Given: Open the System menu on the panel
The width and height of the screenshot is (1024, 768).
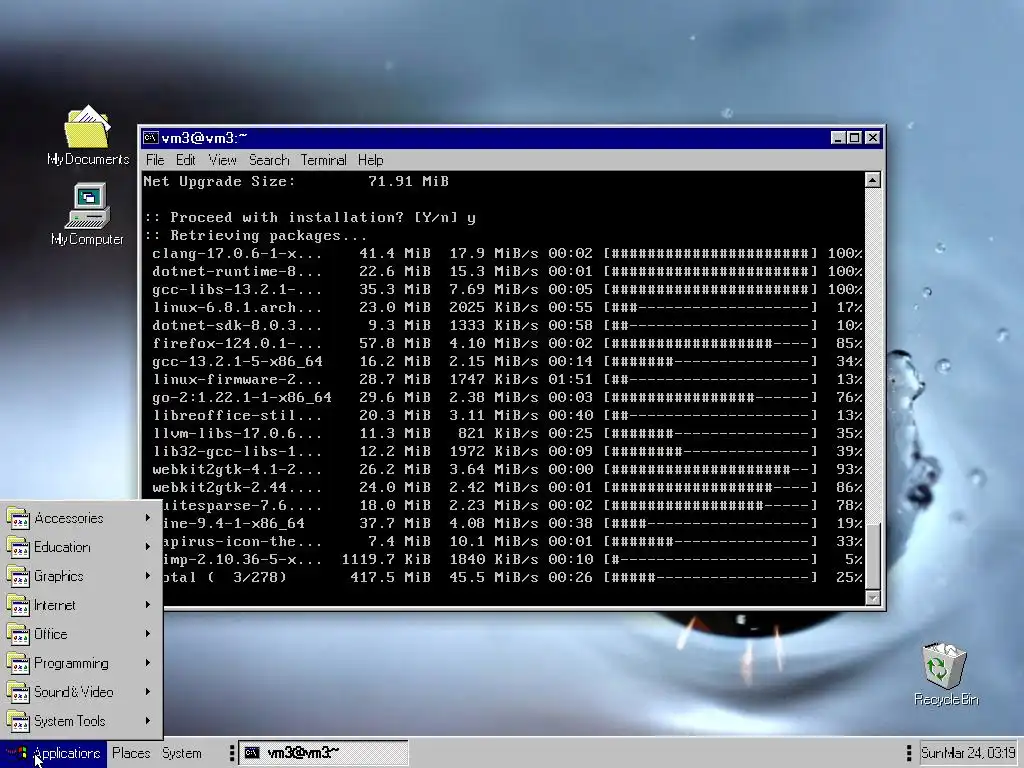Looking at the screenshot, I should coord(182,753).
